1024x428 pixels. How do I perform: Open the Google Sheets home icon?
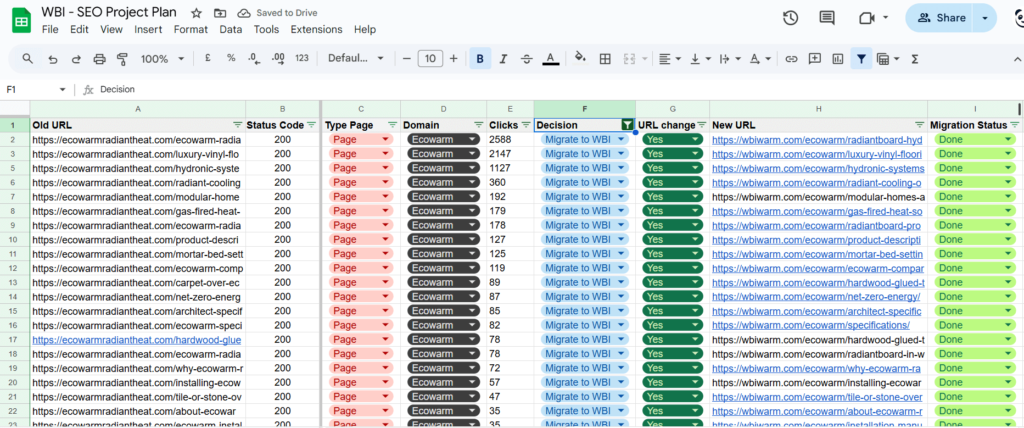pyautogui.click(x=21, y=20)
